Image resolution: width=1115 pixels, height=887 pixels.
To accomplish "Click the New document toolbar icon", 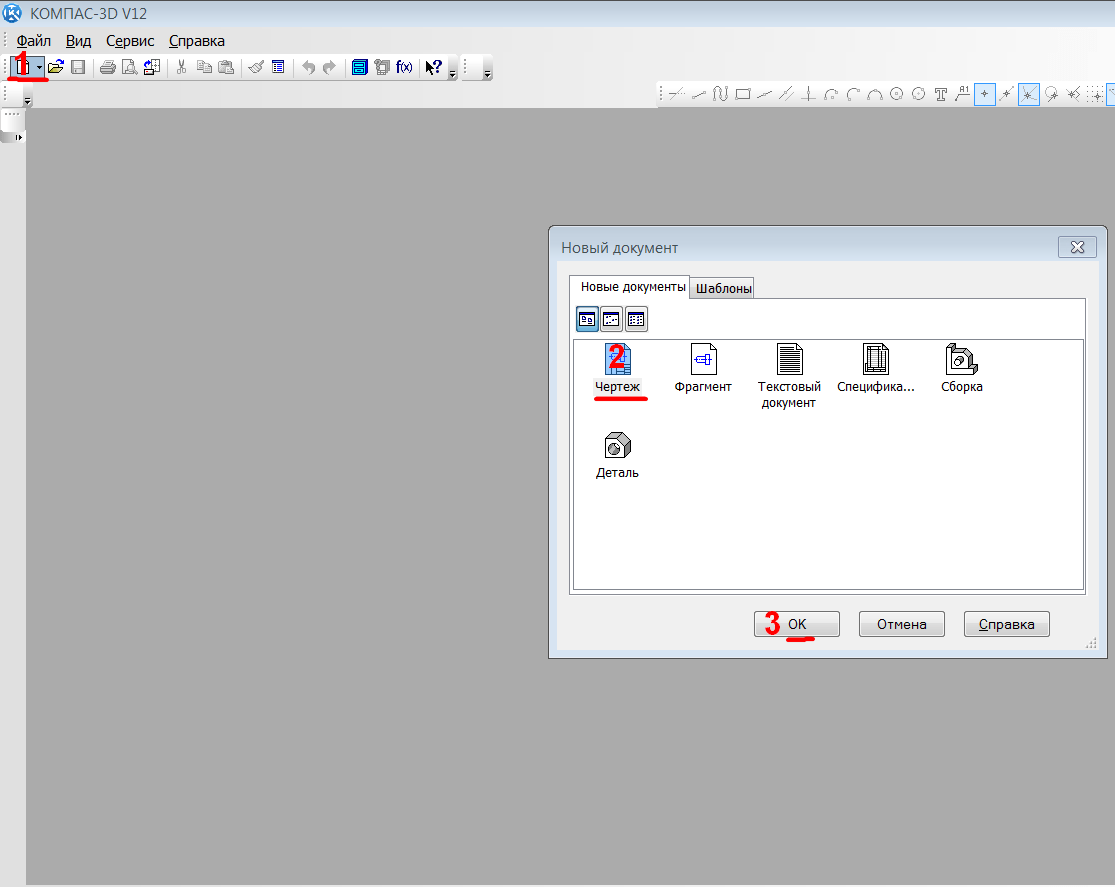I will 23,67.
